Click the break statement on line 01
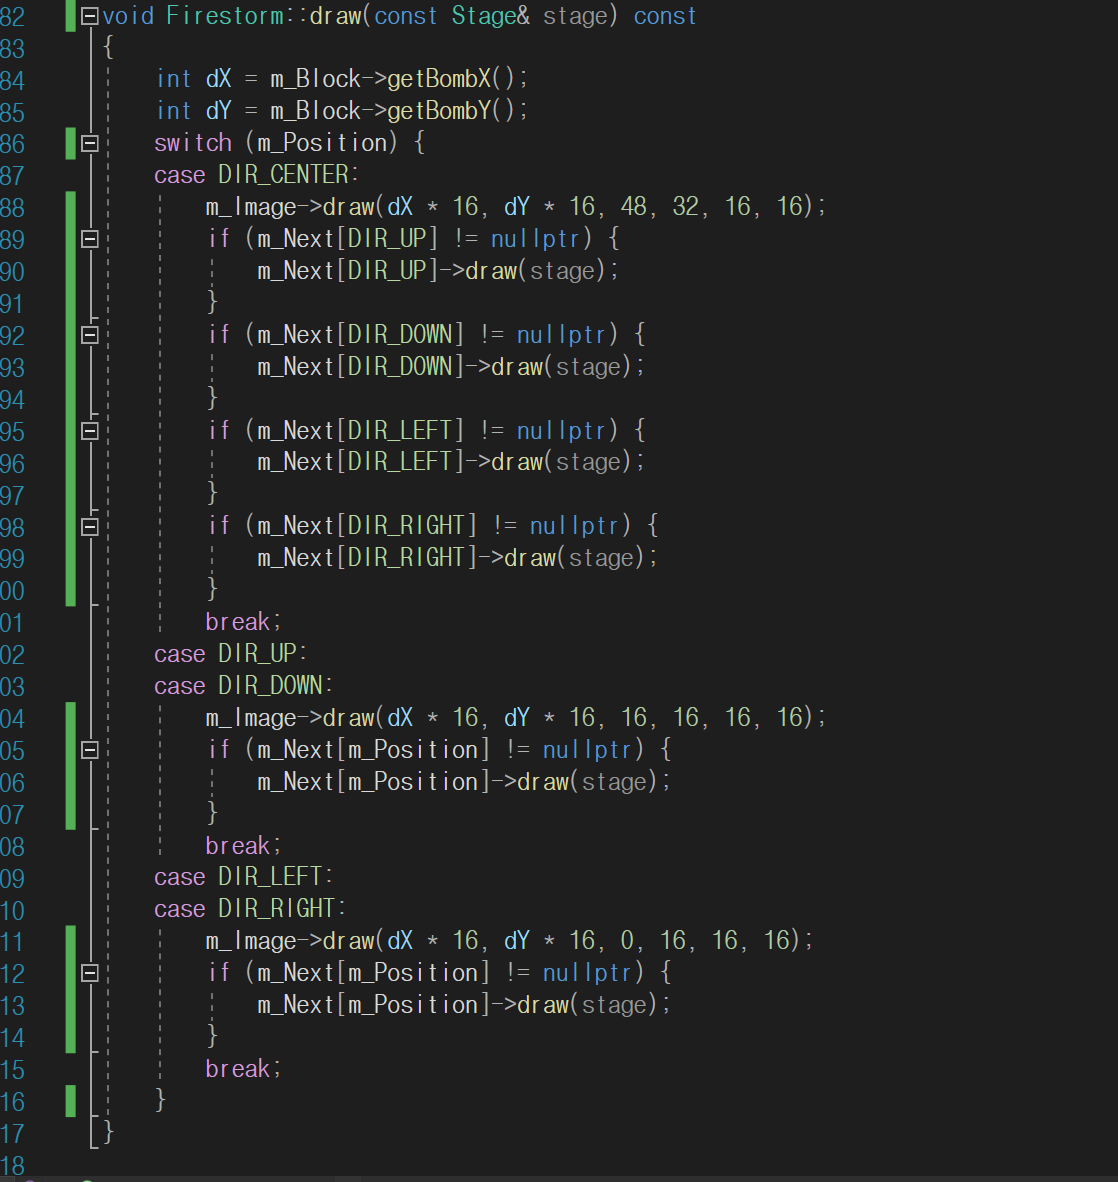 (x=243, y=622)
